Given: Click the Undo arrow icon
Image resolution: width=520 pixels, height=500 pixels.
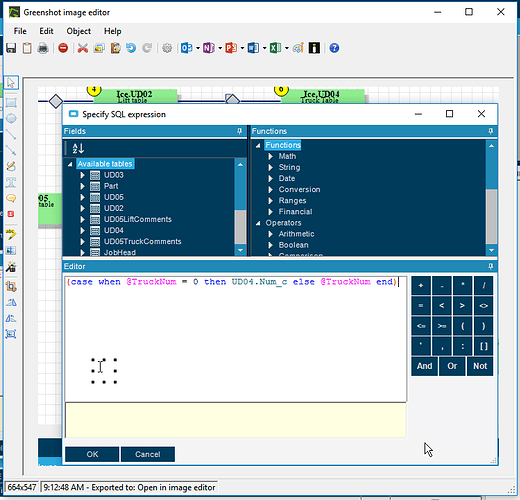Looking at the screenshot, I should (131, 48).
